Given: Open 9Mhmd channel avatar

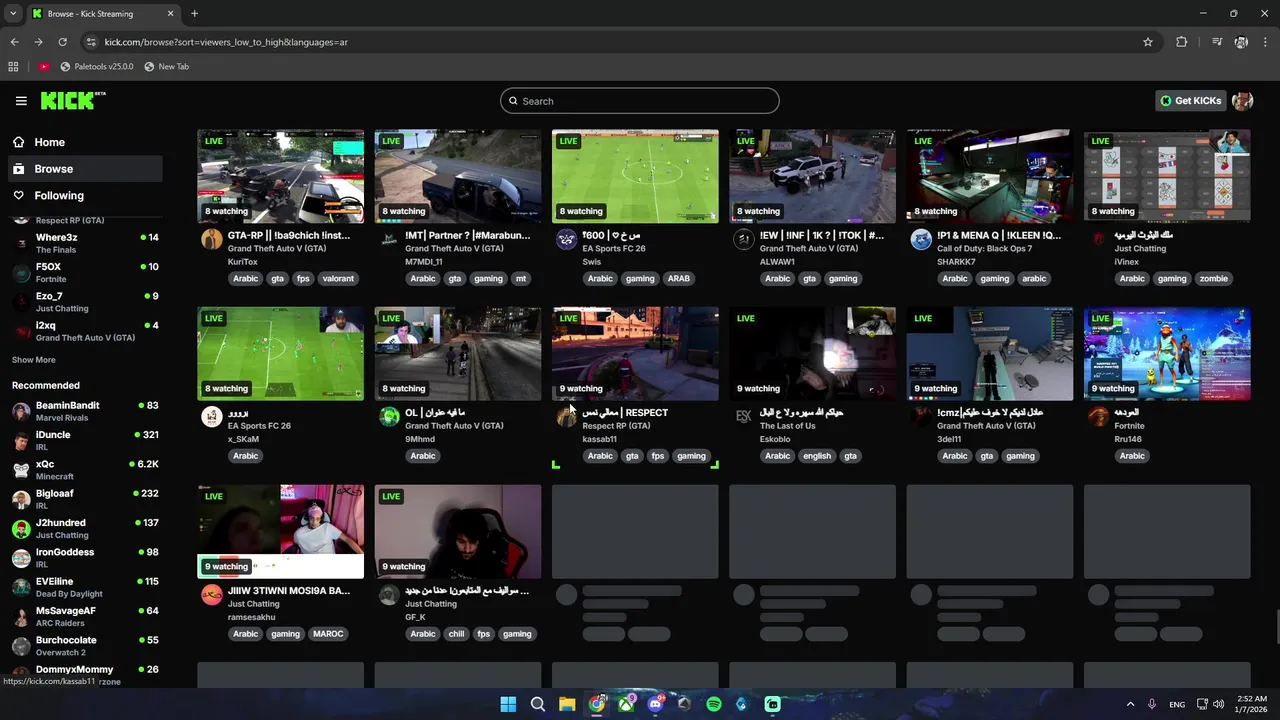Looking at the screenshot, I should (389, 416).
